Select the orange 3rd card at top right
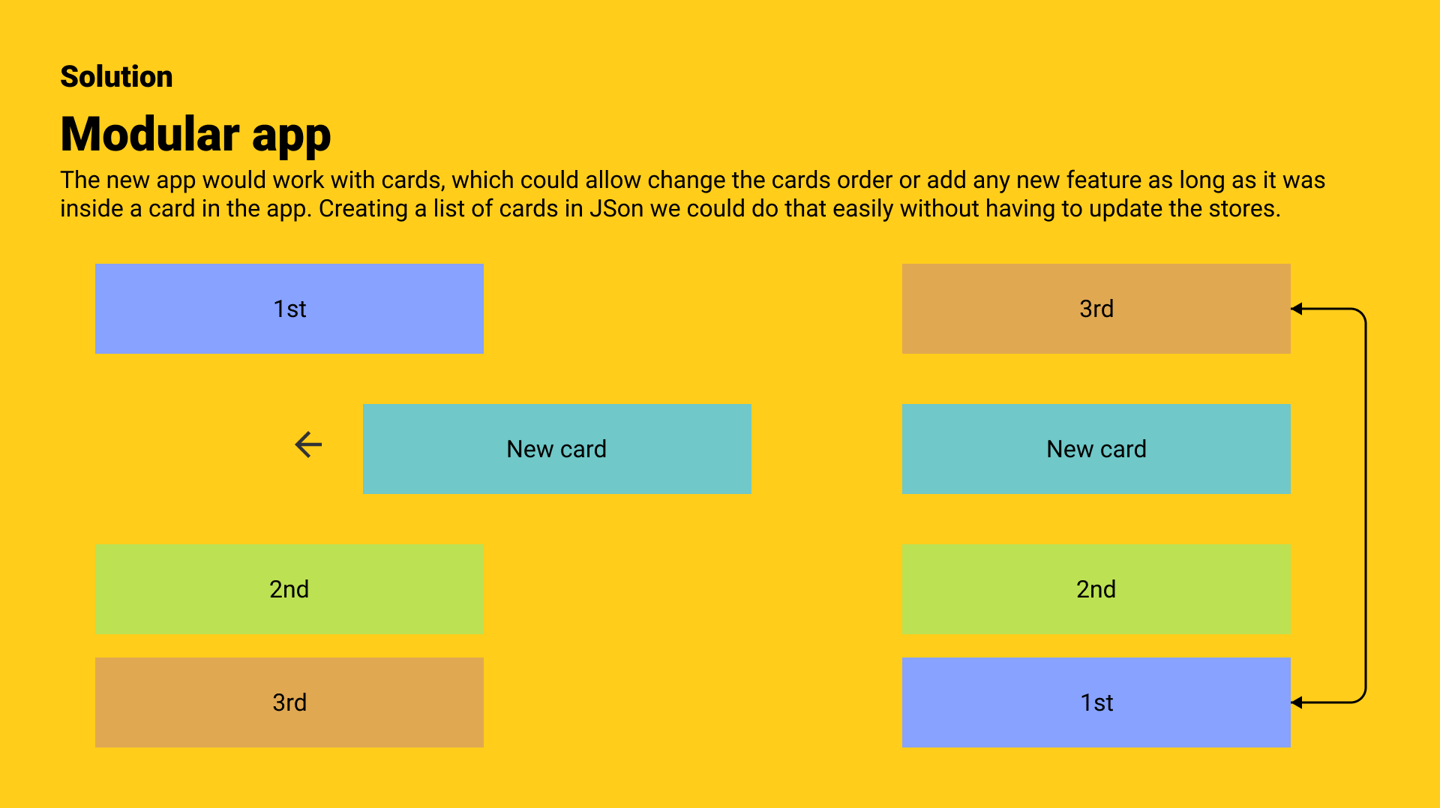 1096,309
